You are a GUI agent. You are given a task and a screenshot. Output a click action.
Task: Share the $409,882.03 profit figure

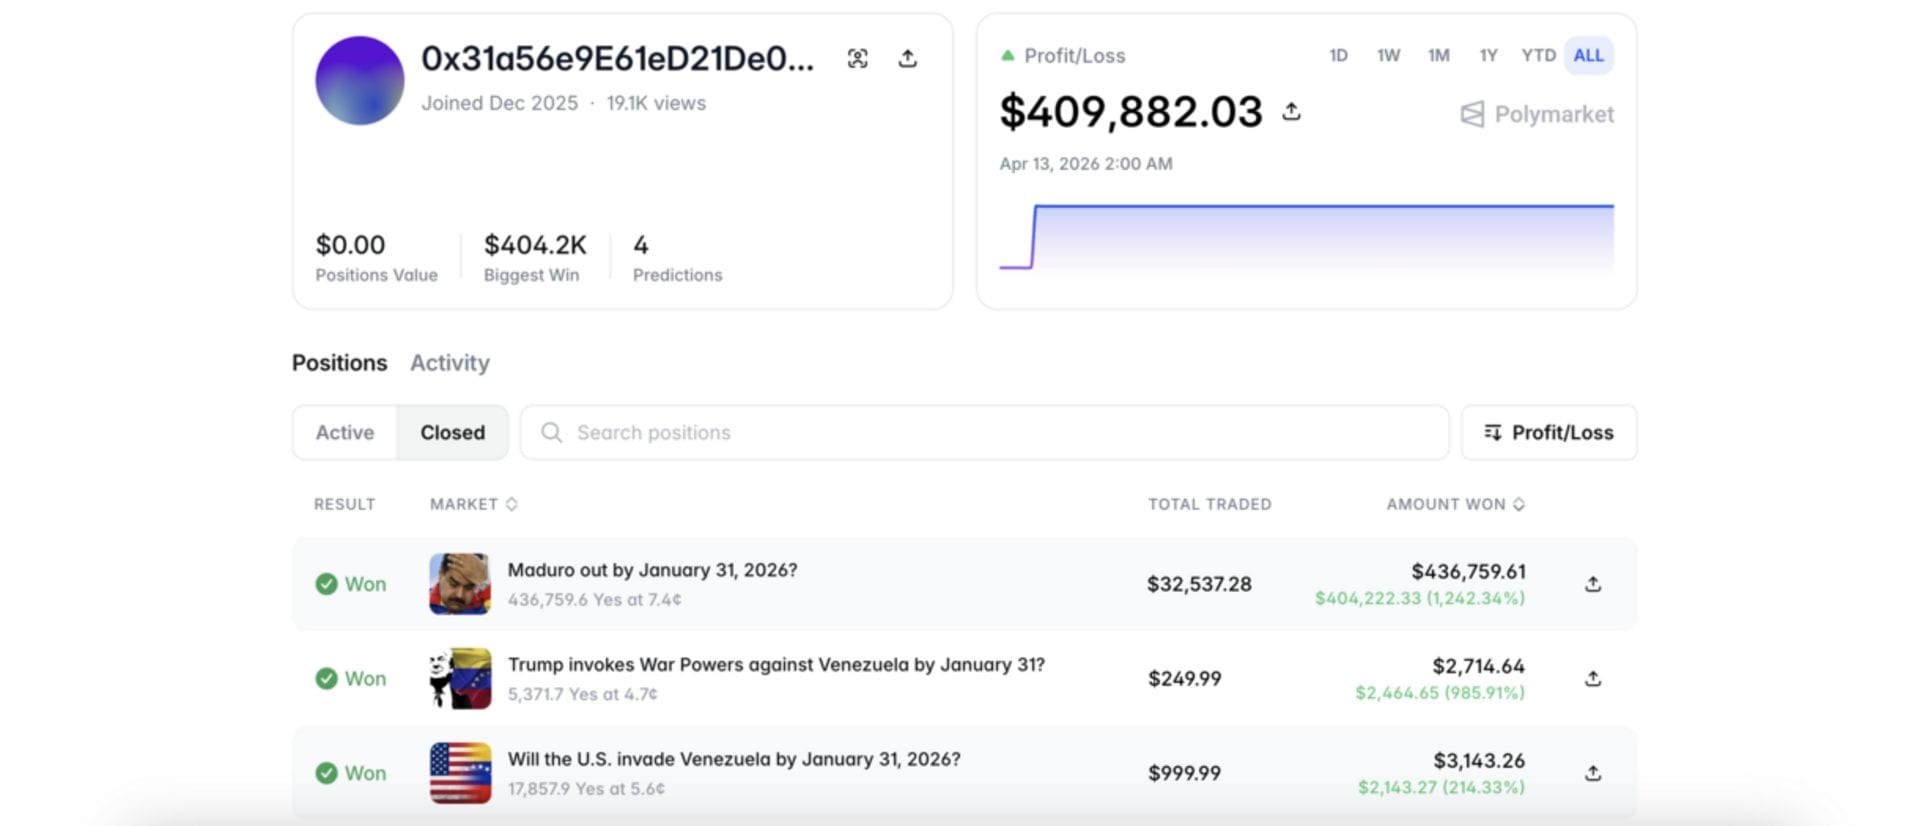click(x=1291, y=111)
